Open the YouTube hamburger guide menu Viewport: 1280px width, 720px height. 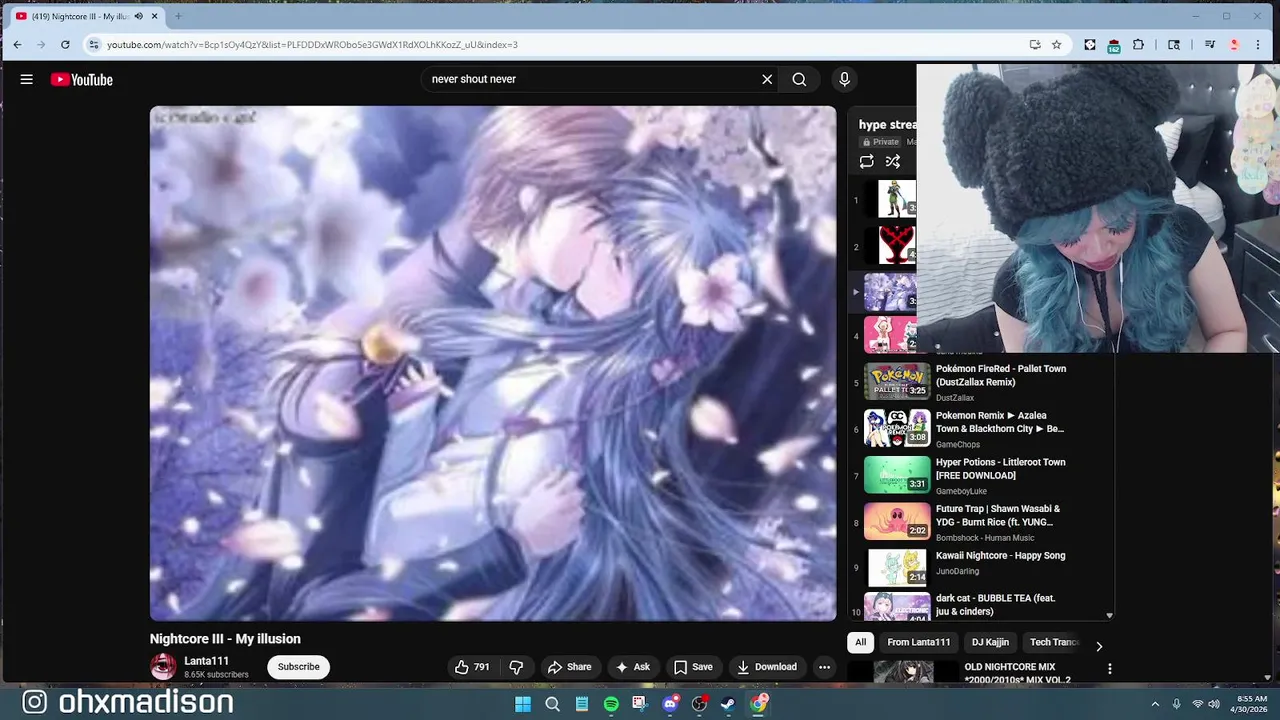pyautogui.click(x=27, y=79)
